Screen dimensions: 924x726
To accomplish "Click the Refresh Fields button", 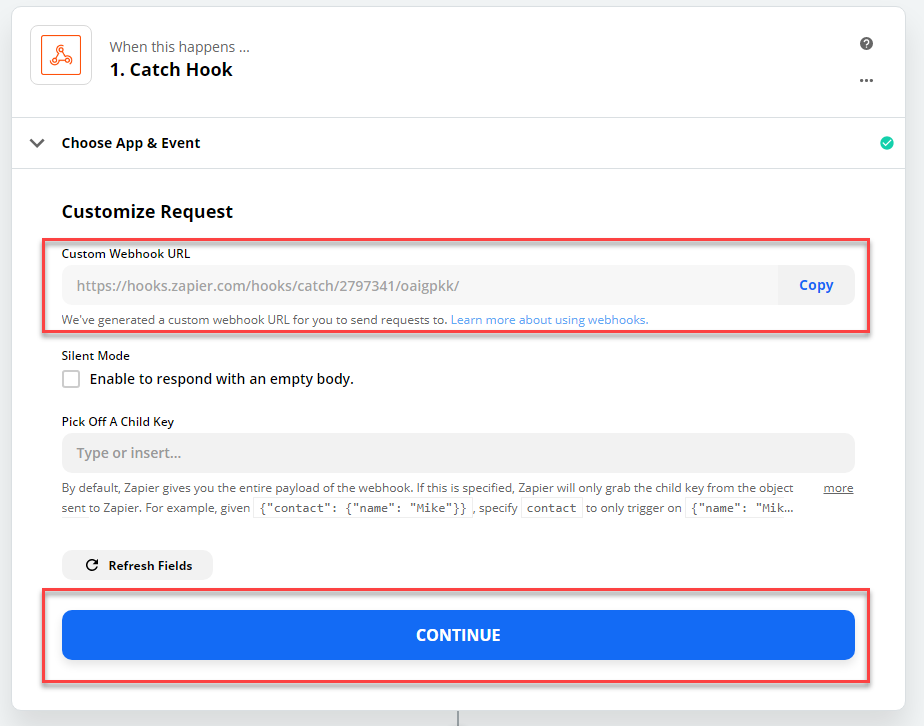I will click(137, 565).
